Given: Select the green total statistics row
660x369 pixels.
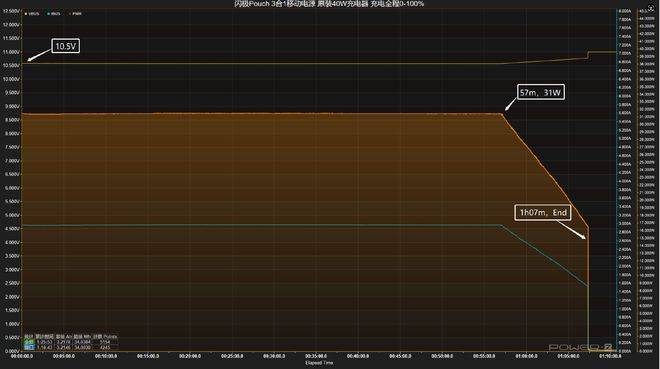Looking at the screenshot, I should (71, 342).
